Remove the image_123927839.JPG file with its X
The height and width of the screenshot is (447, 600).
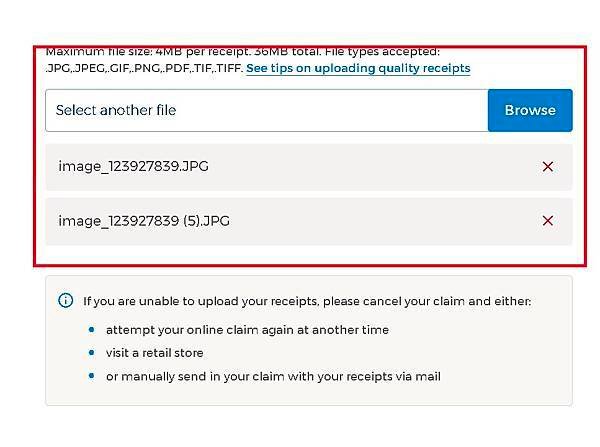click(x=548, y=166)
